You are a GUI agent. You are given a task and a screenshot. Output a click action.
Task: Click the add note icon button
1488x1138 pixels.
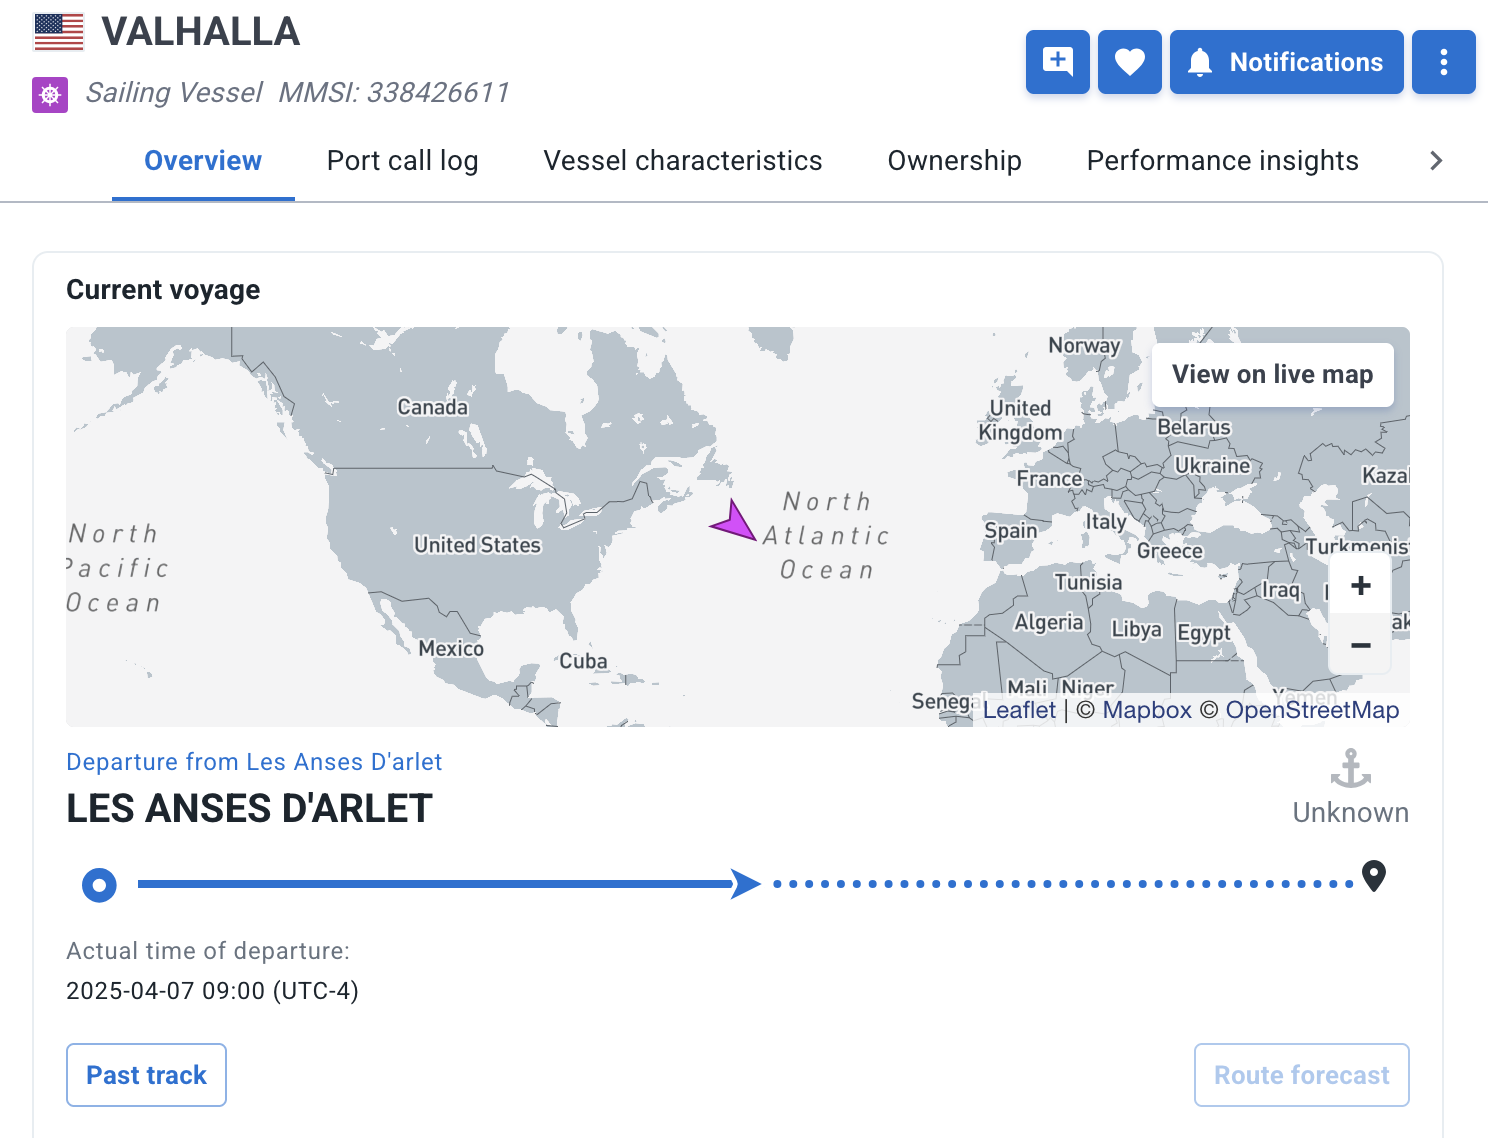pos(1057,62)
